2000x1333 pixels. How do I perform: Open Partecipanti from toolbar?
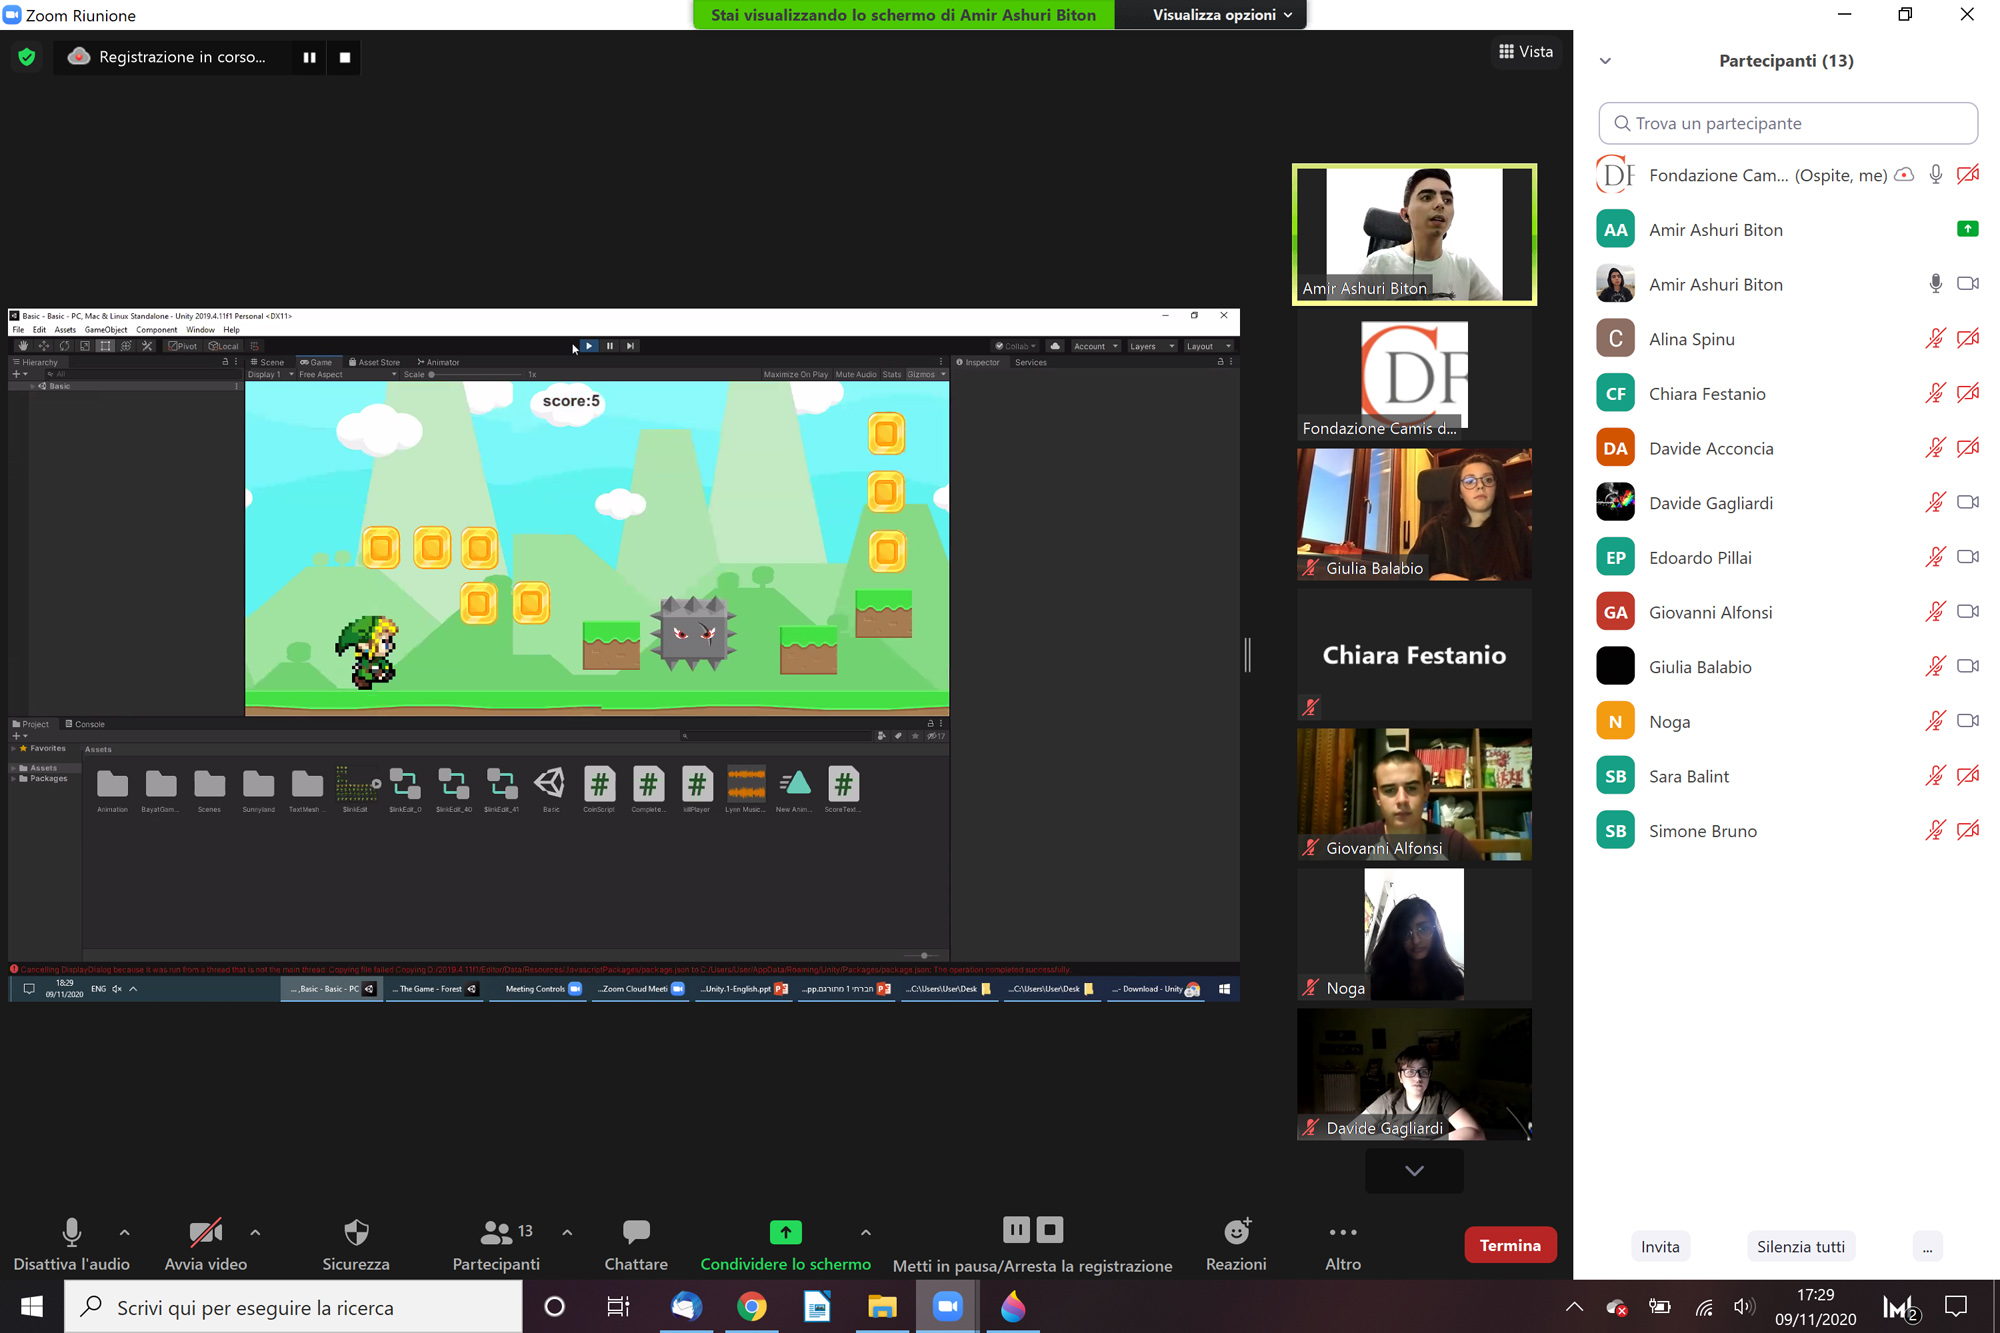click(x=496, y=1245)
